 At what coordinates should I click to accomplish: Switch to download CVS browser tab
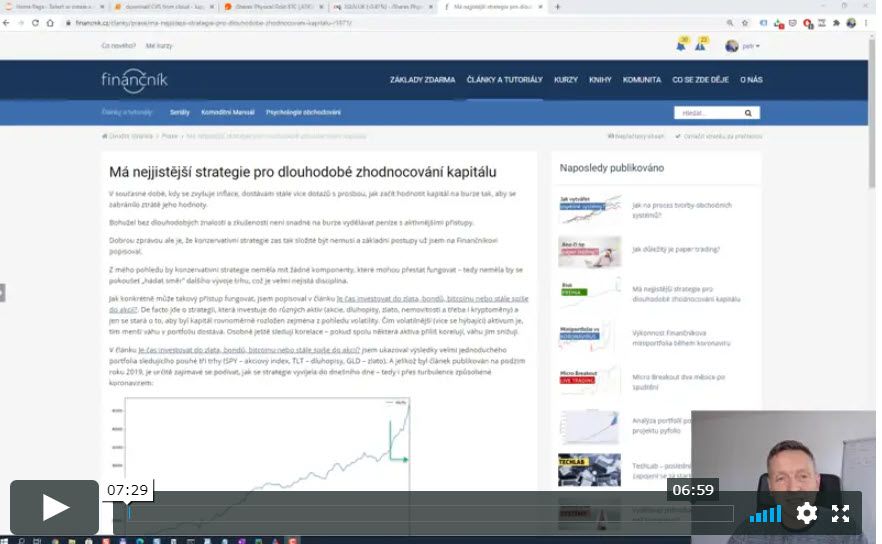(164, 7)
